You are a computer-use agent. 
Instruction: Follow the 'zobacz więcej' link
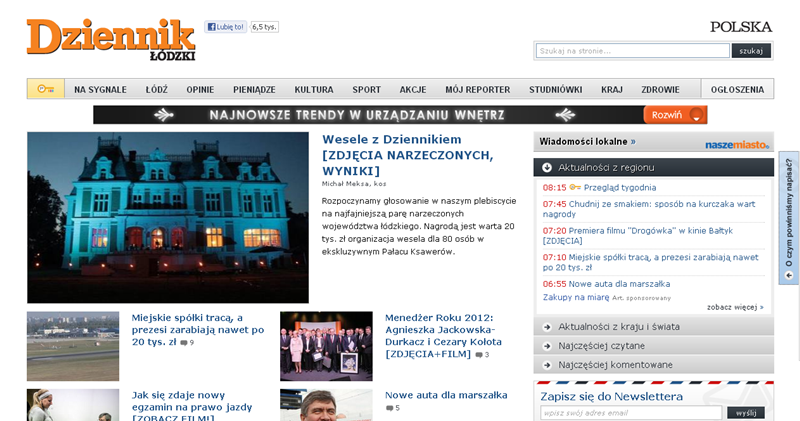tap(734, 307)
